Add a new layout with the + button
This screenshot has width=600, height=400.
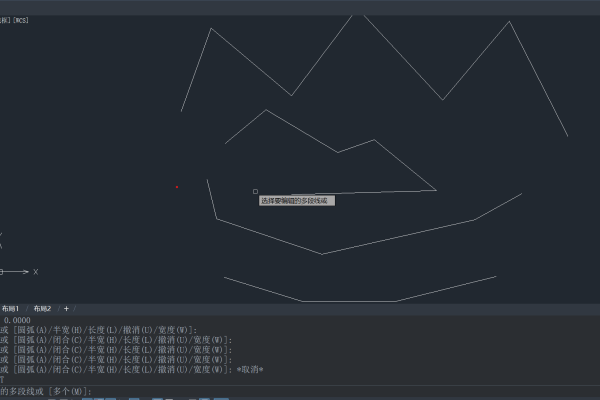(67, 308)
